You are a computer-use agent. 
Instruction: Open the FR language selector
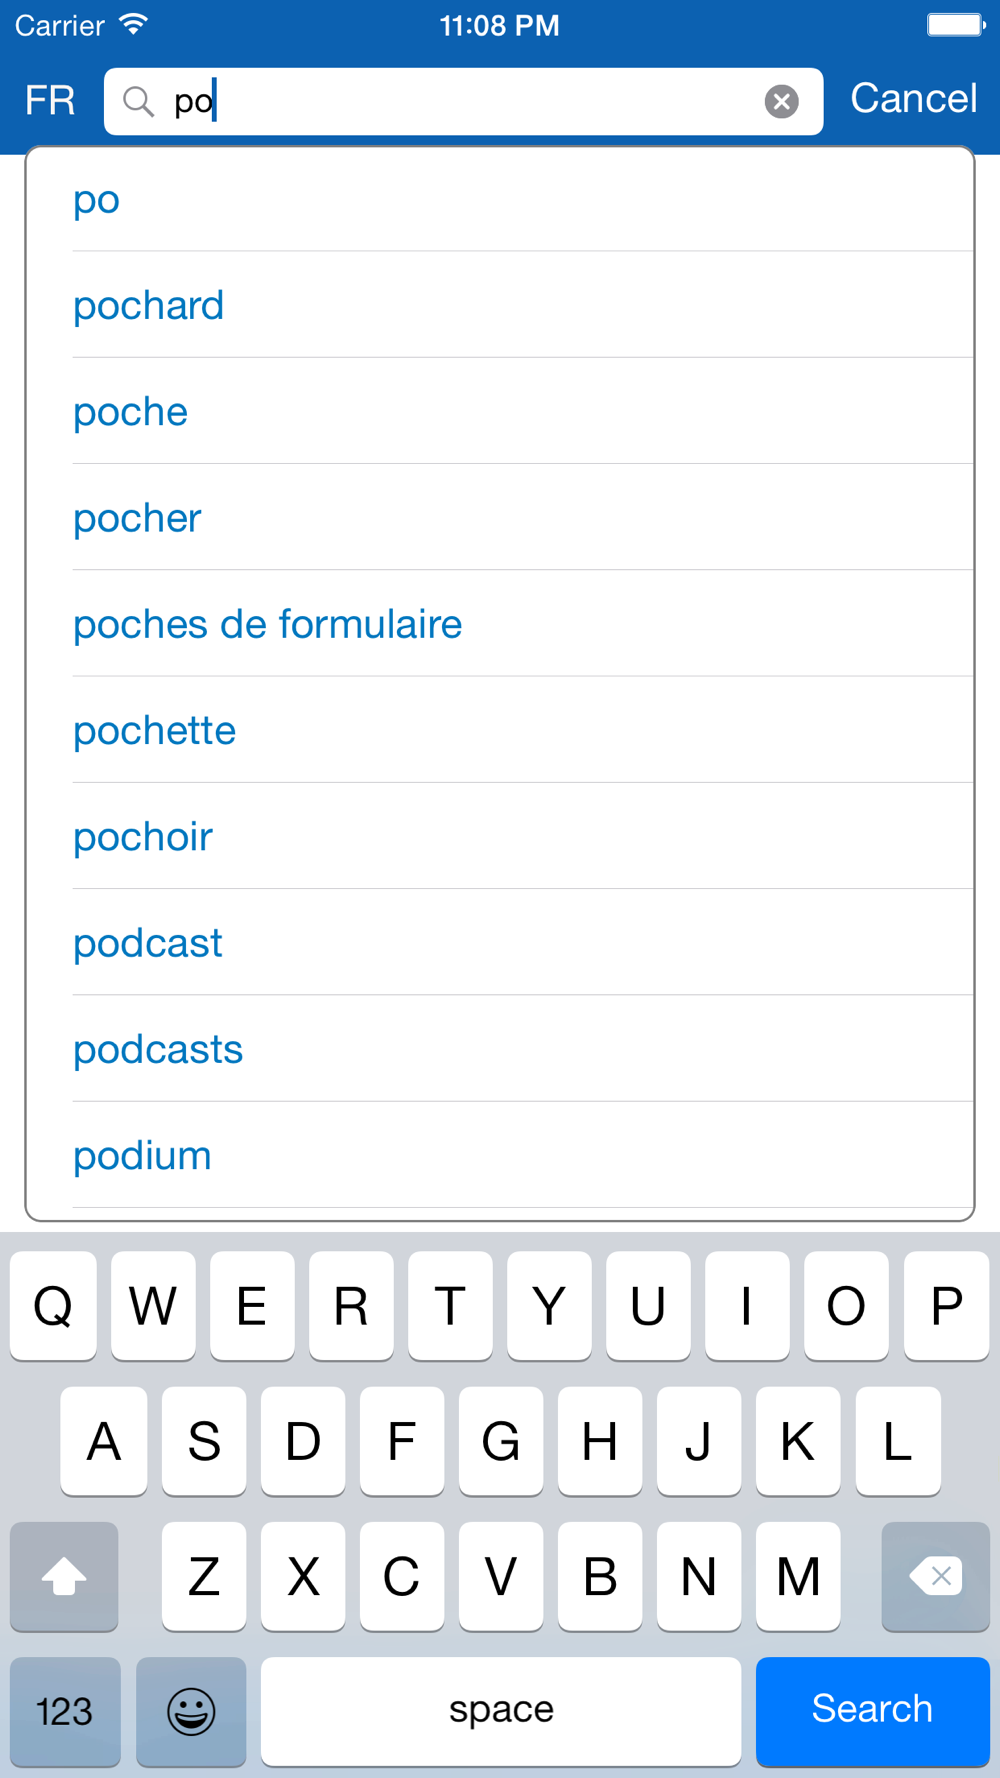(50, 101)
